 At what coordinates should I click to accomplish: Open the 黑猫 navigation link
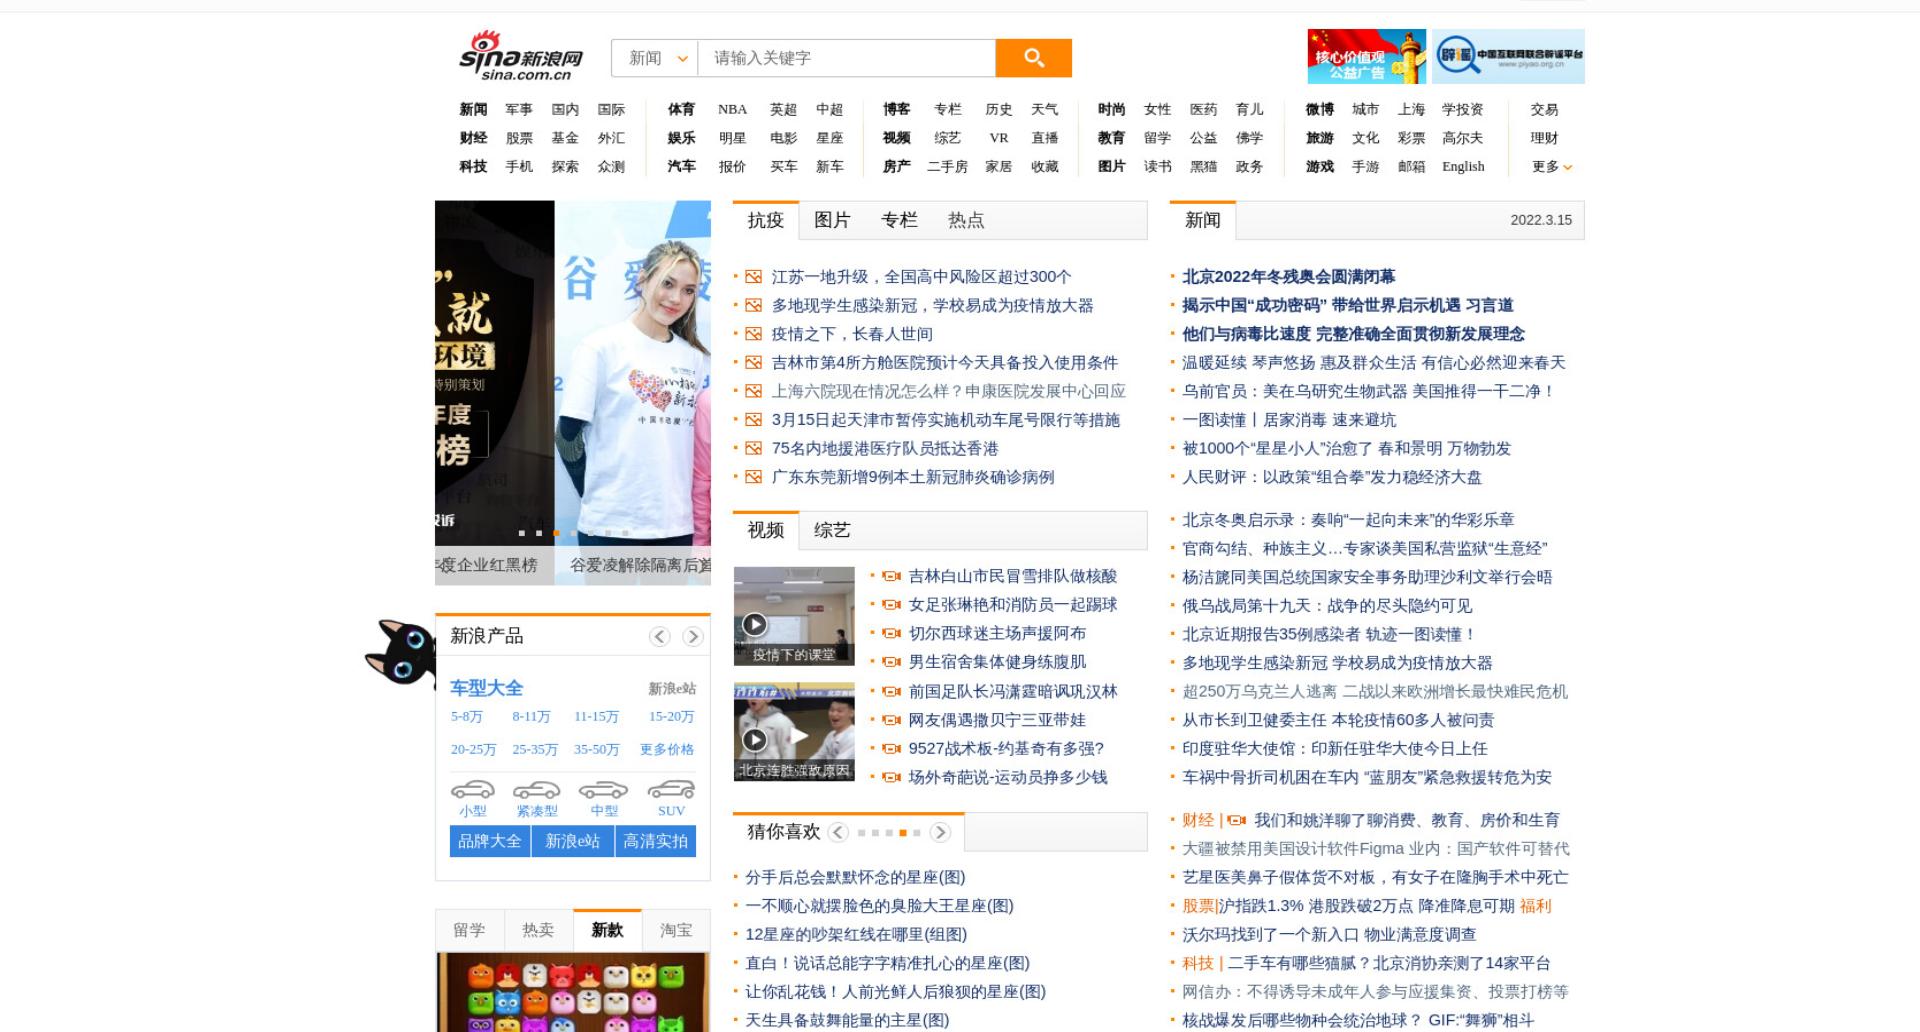click(1203, 167)
